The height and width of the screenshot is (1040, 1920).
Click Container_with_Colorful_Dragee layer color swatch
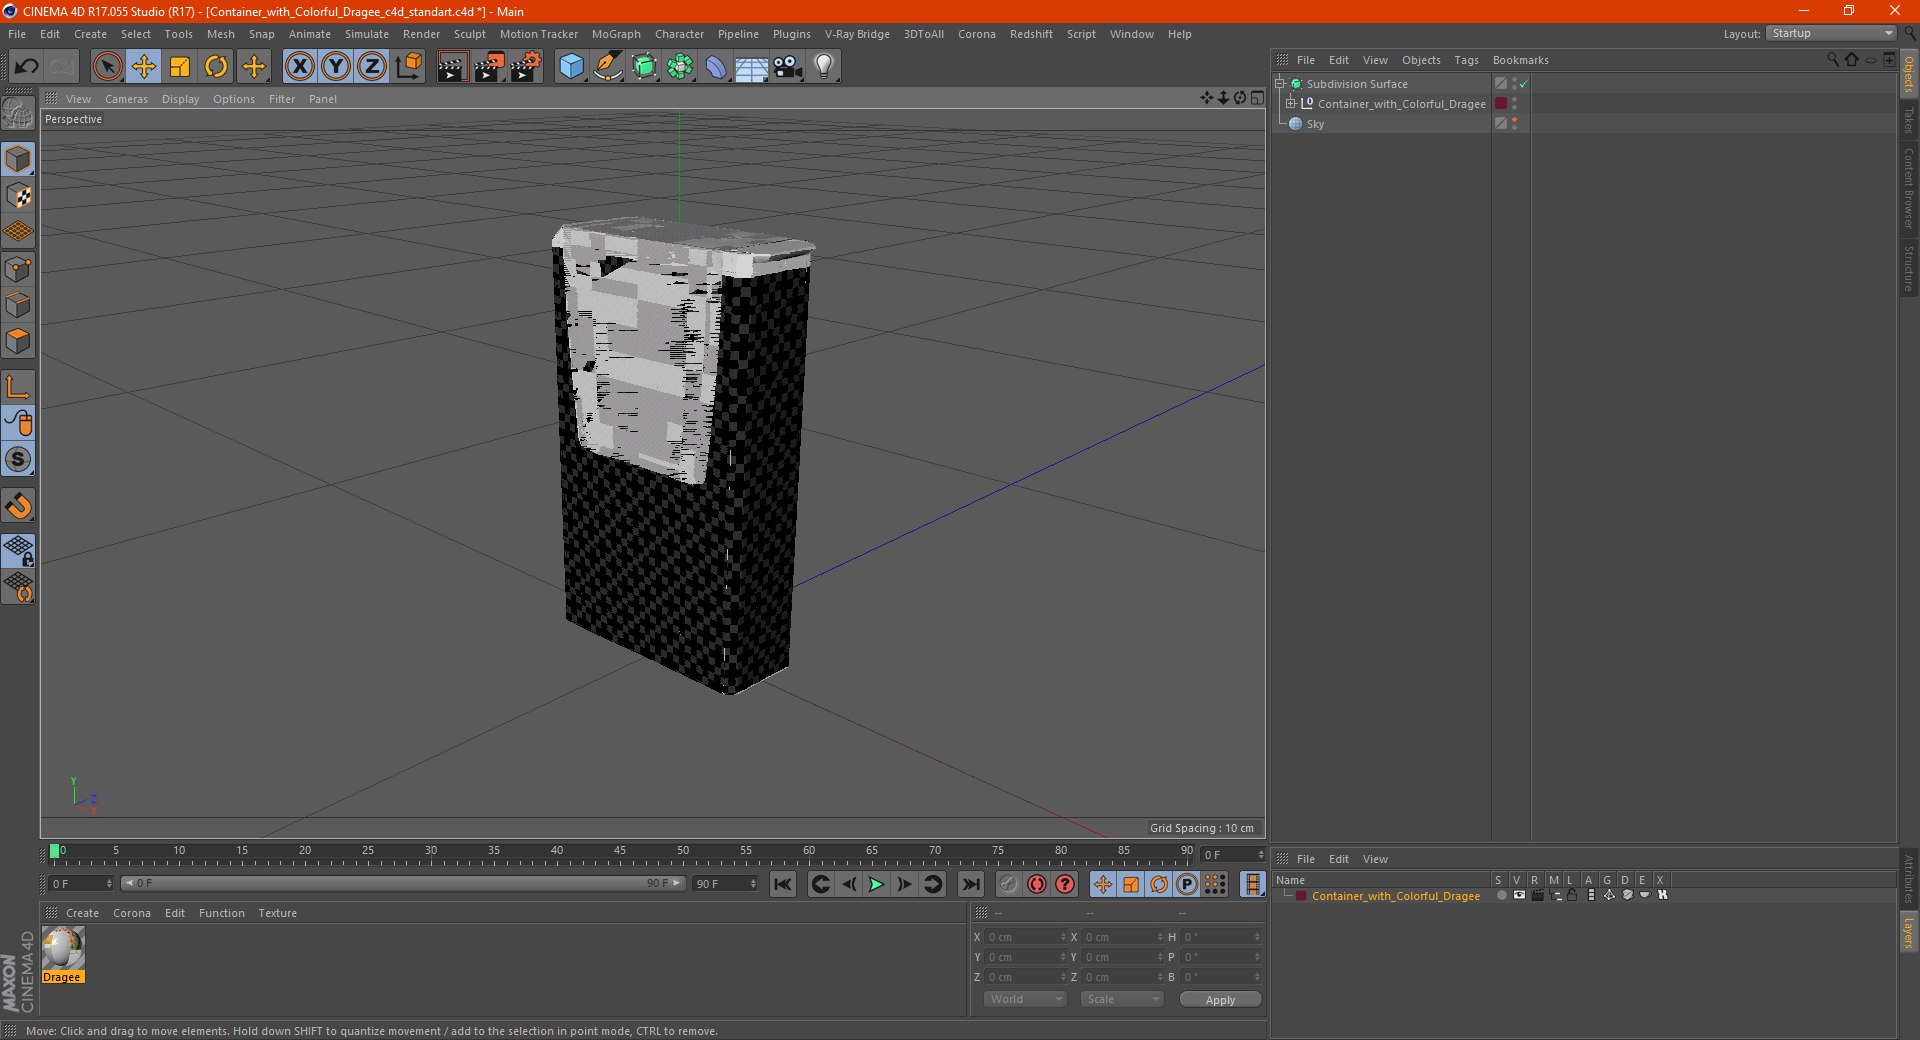1301,896
